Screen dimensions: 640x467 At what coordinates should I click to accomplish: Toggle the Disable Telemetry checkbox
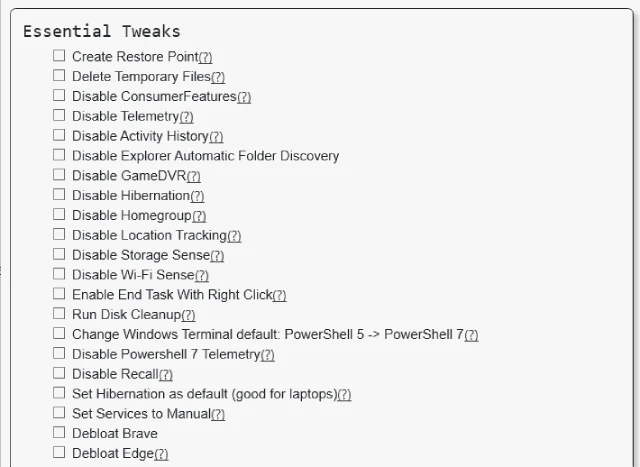[x=59, y=115]
